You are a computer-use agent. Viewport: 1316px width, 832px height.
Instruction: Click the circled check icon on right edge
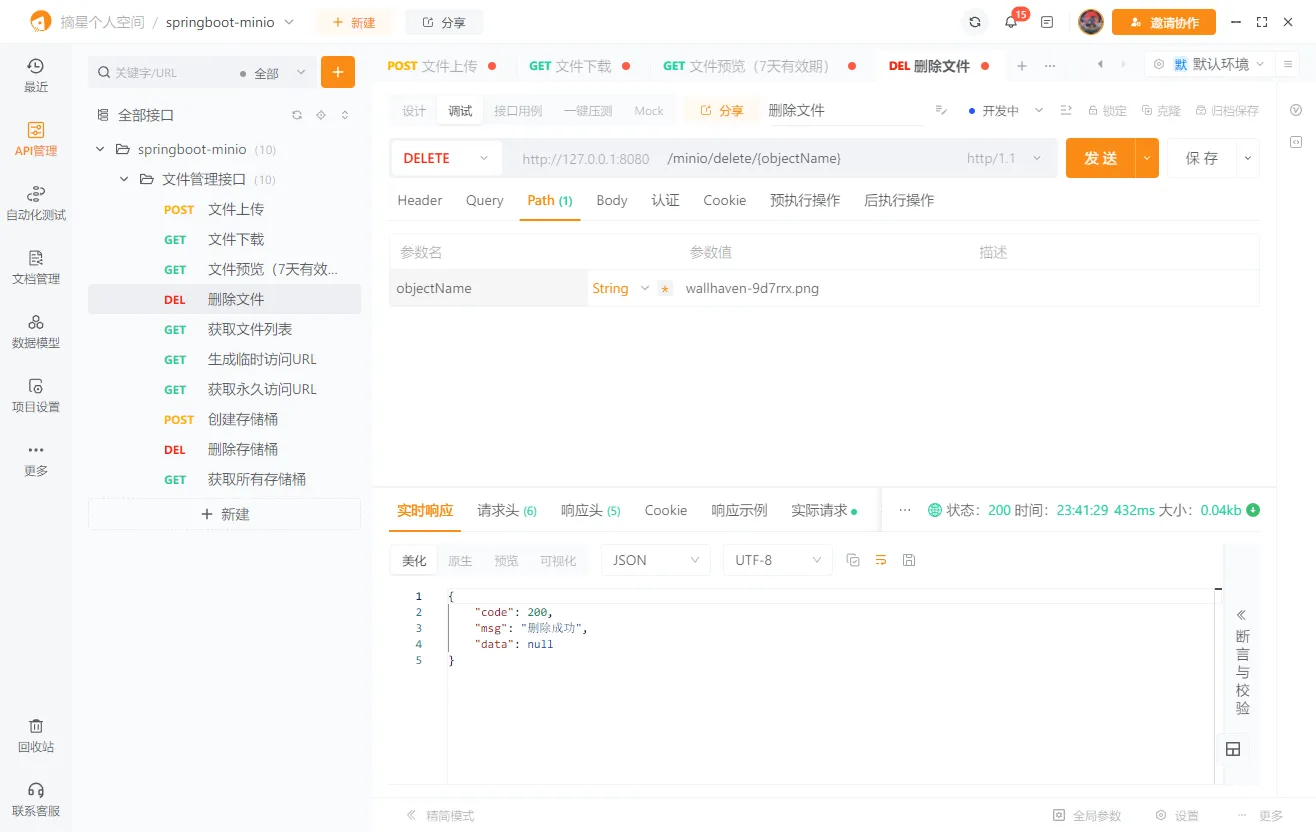click(x=1296, y=110)
